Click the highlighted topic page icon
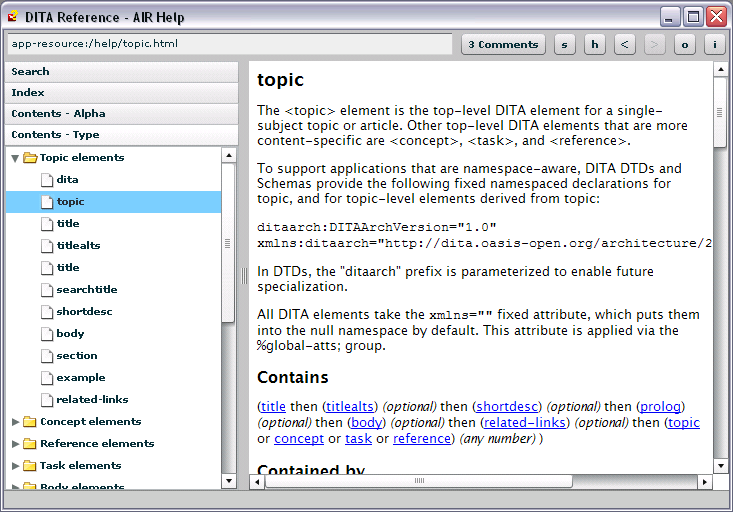The height and width of the screenshot is (512, 733). coord(47,202)
